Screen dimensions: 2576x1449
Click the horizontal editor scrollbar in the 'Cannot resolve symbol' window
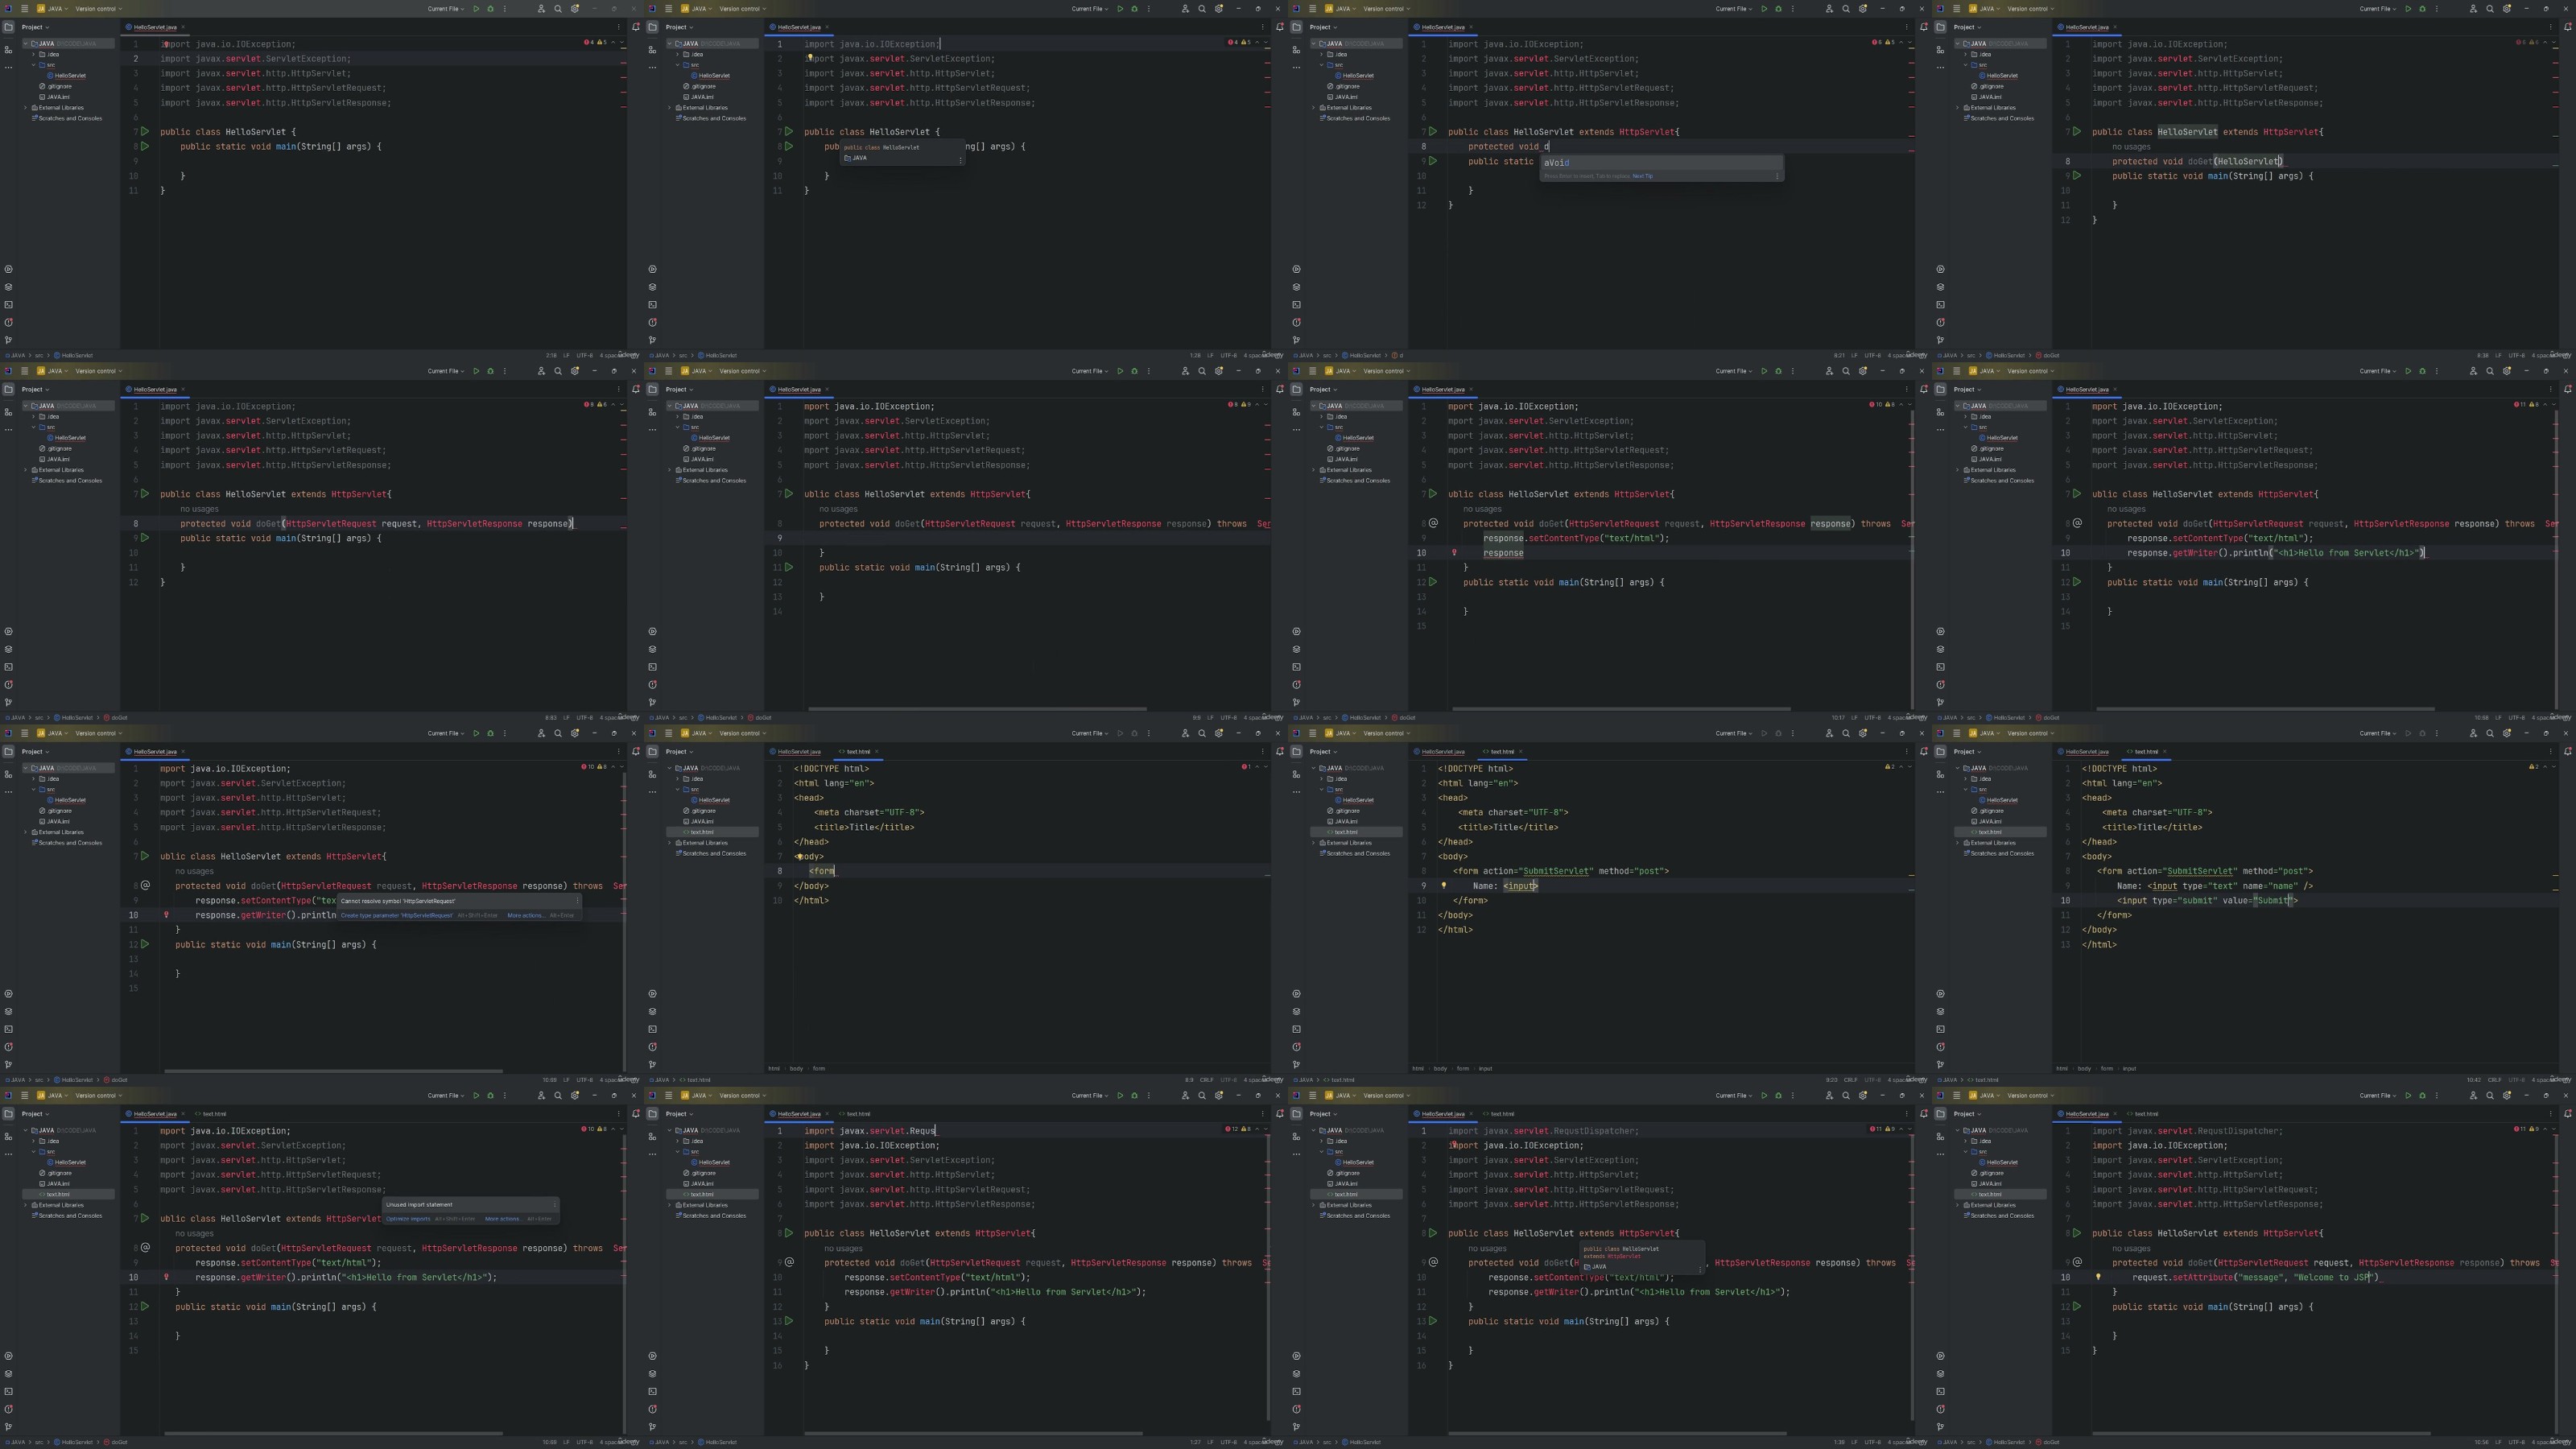[x=333, y=1071]
